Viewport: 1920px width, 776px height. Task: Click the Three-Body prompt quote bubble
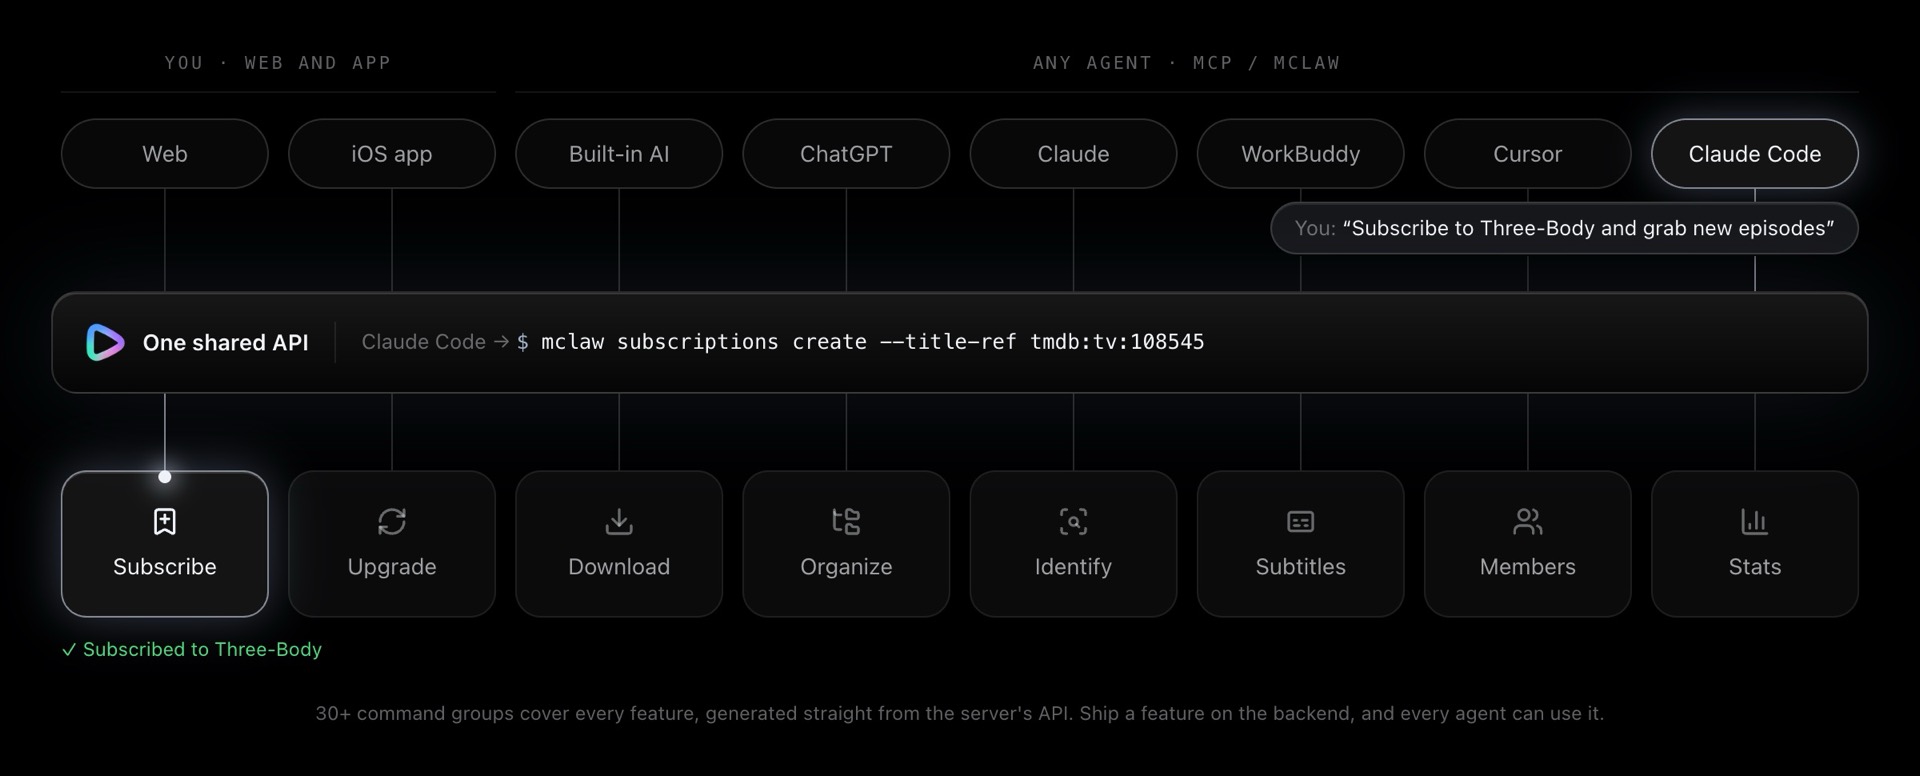click(1564, 228)
